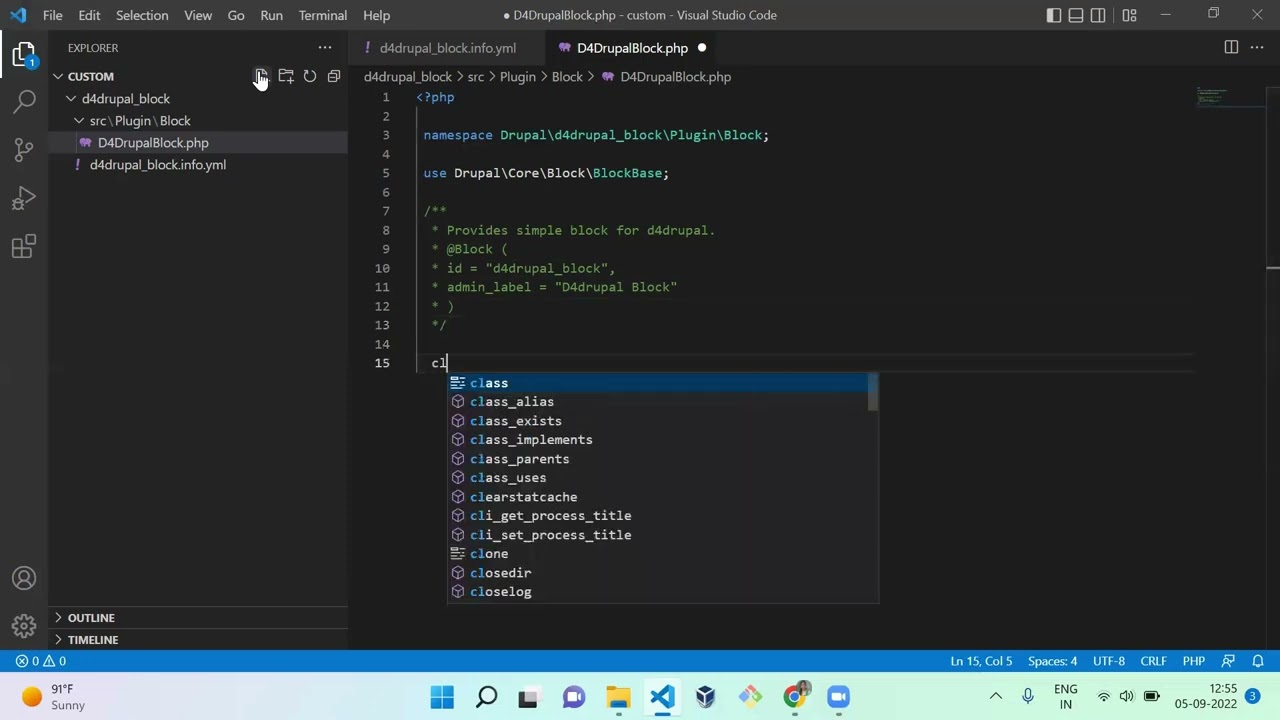Click the suggestion list scrollbar
The width and height of the screenshot is (1280, 720).
tap(873, 392)
